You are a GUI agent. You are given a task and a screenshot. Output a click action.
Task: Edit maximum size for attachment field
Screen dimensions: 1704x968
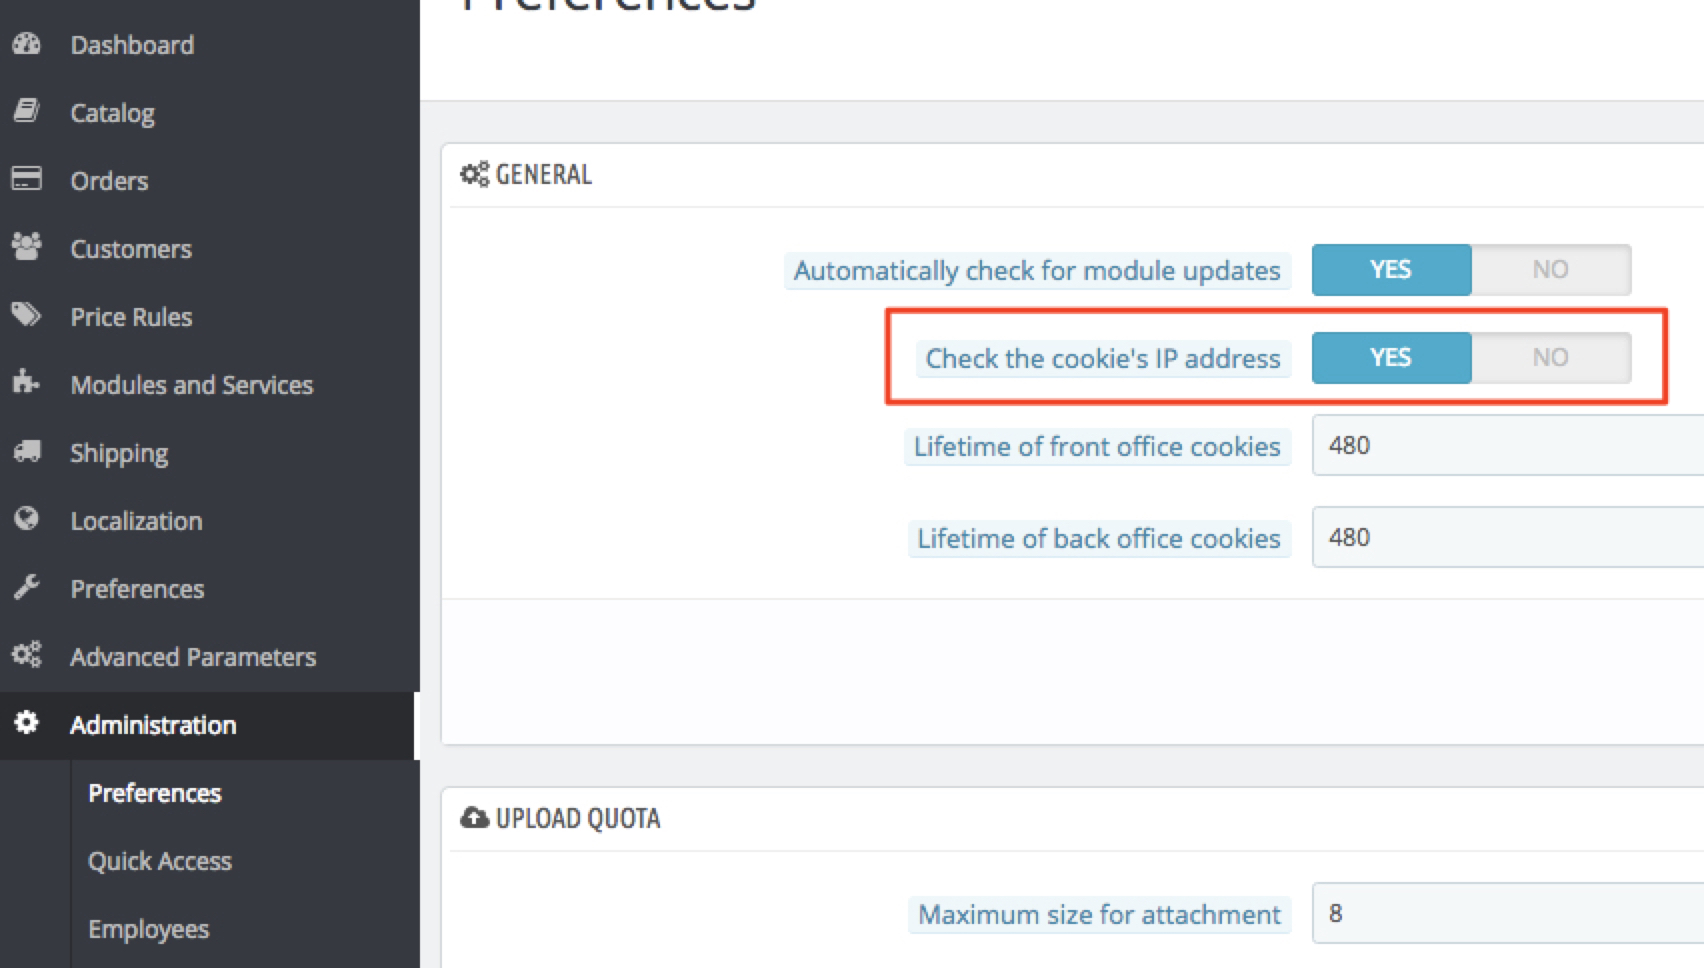coord(1508,914)
